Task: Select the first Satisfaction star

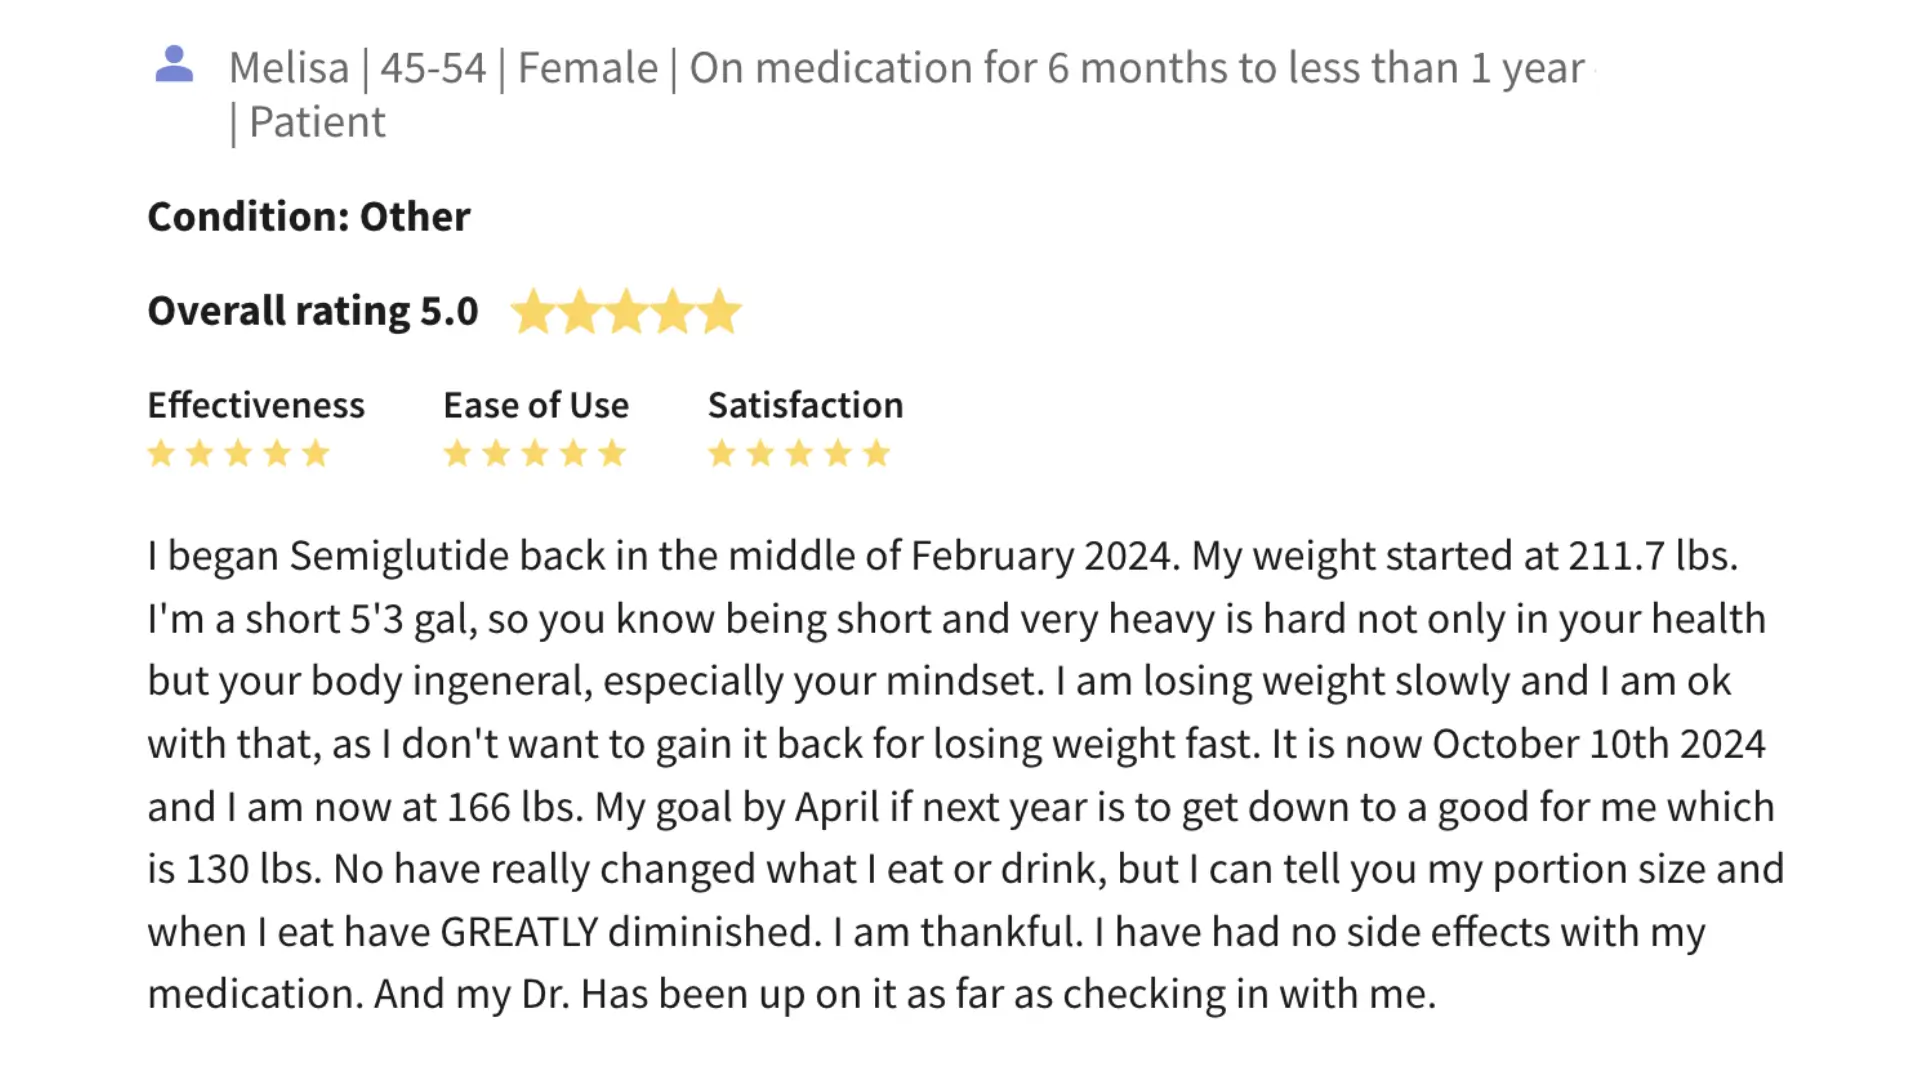Action: point(721,454)
